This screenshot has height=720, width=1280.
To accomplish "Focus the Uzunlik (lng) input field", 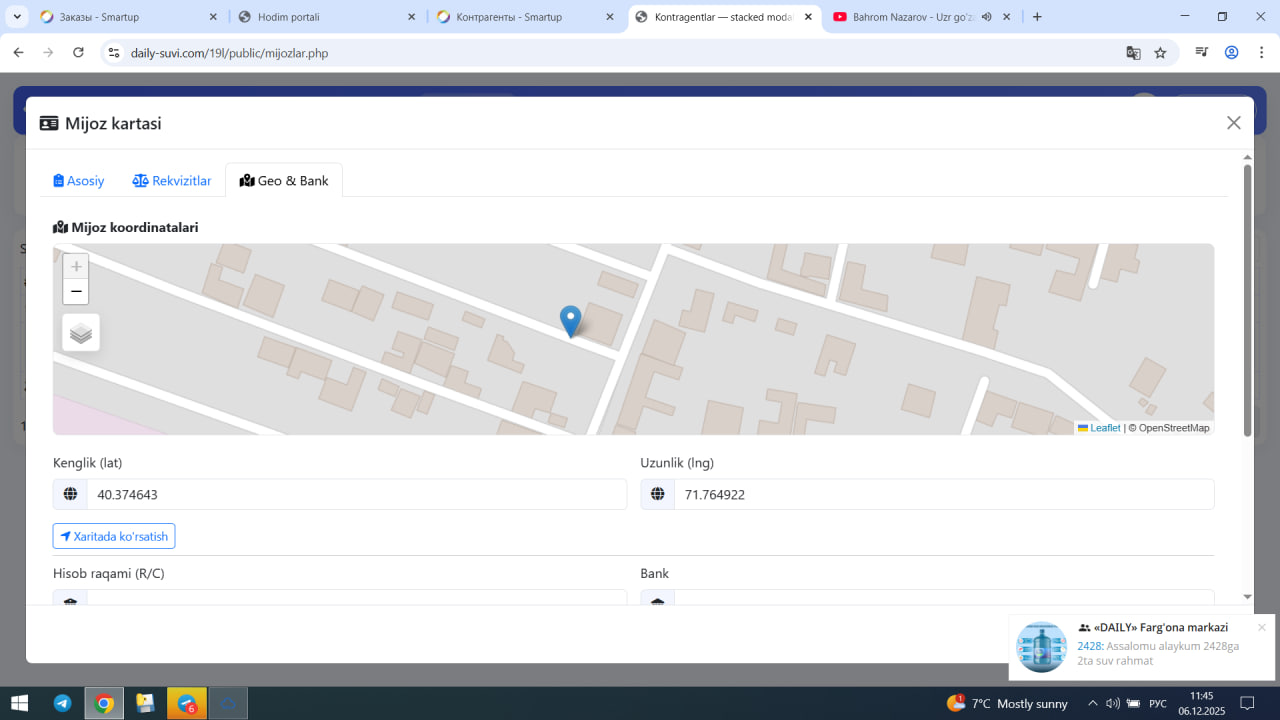I will point(944,494).
